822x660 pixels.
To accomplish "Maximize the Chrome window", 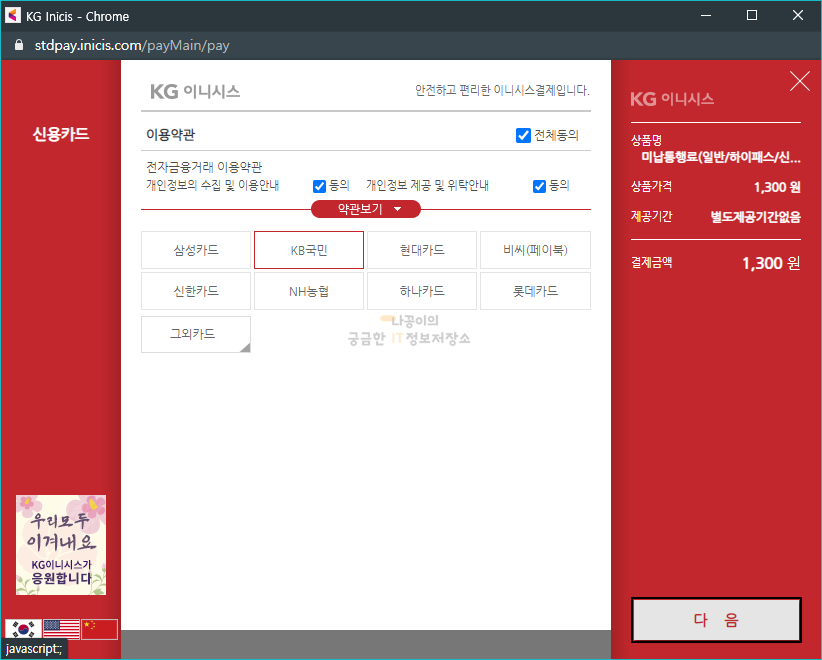I will tap(752, 16).
